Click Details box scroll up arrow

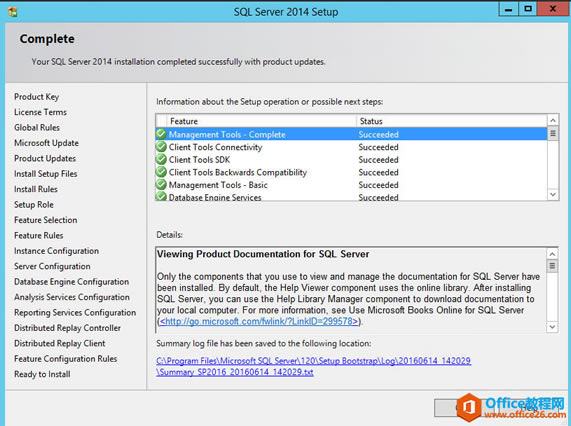click(552, 254)
